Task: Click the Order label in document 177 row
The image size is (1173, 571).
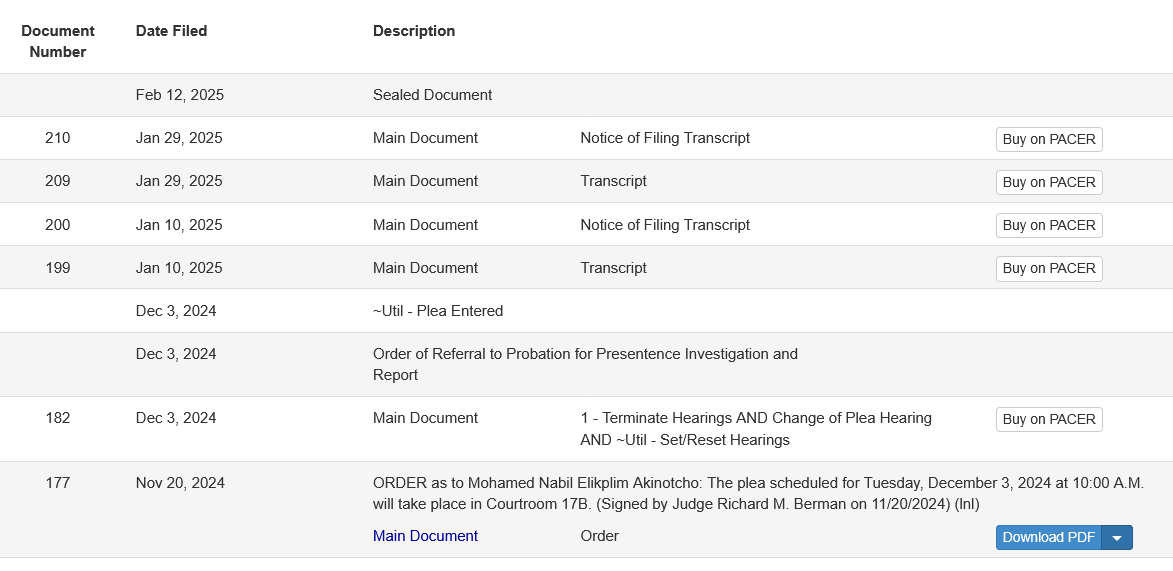Action: (x=599, y=536)
